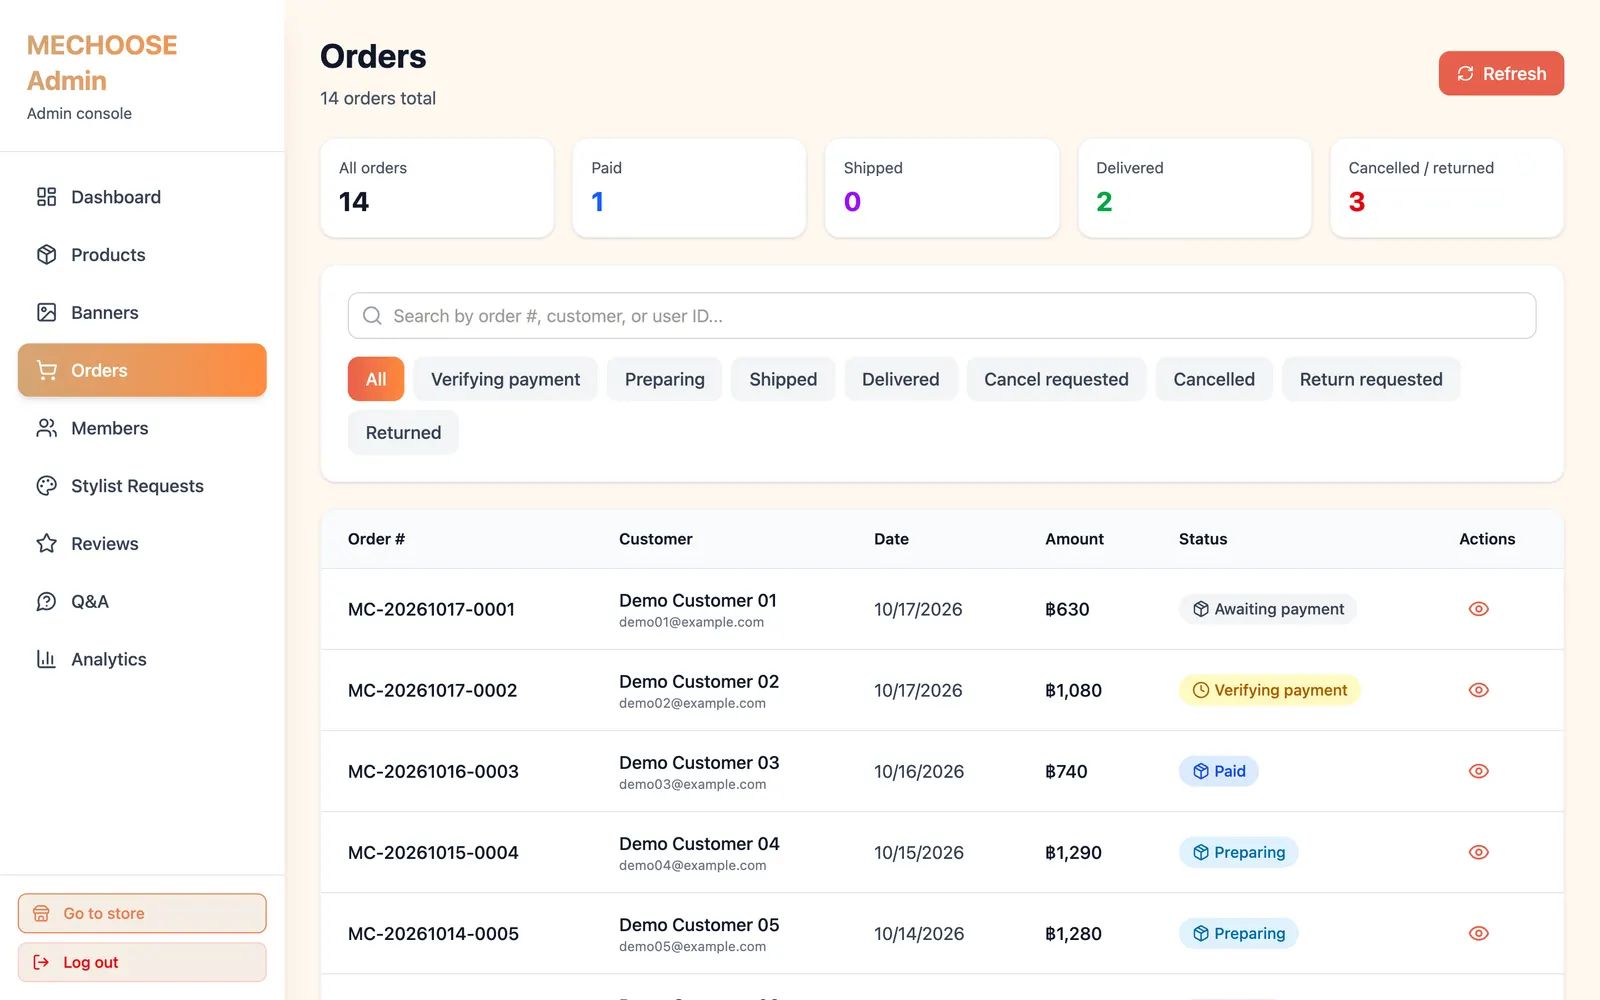Filter orders by Preparing
Viewport: 1600px width, 1000px height.
tap(665, 379)
